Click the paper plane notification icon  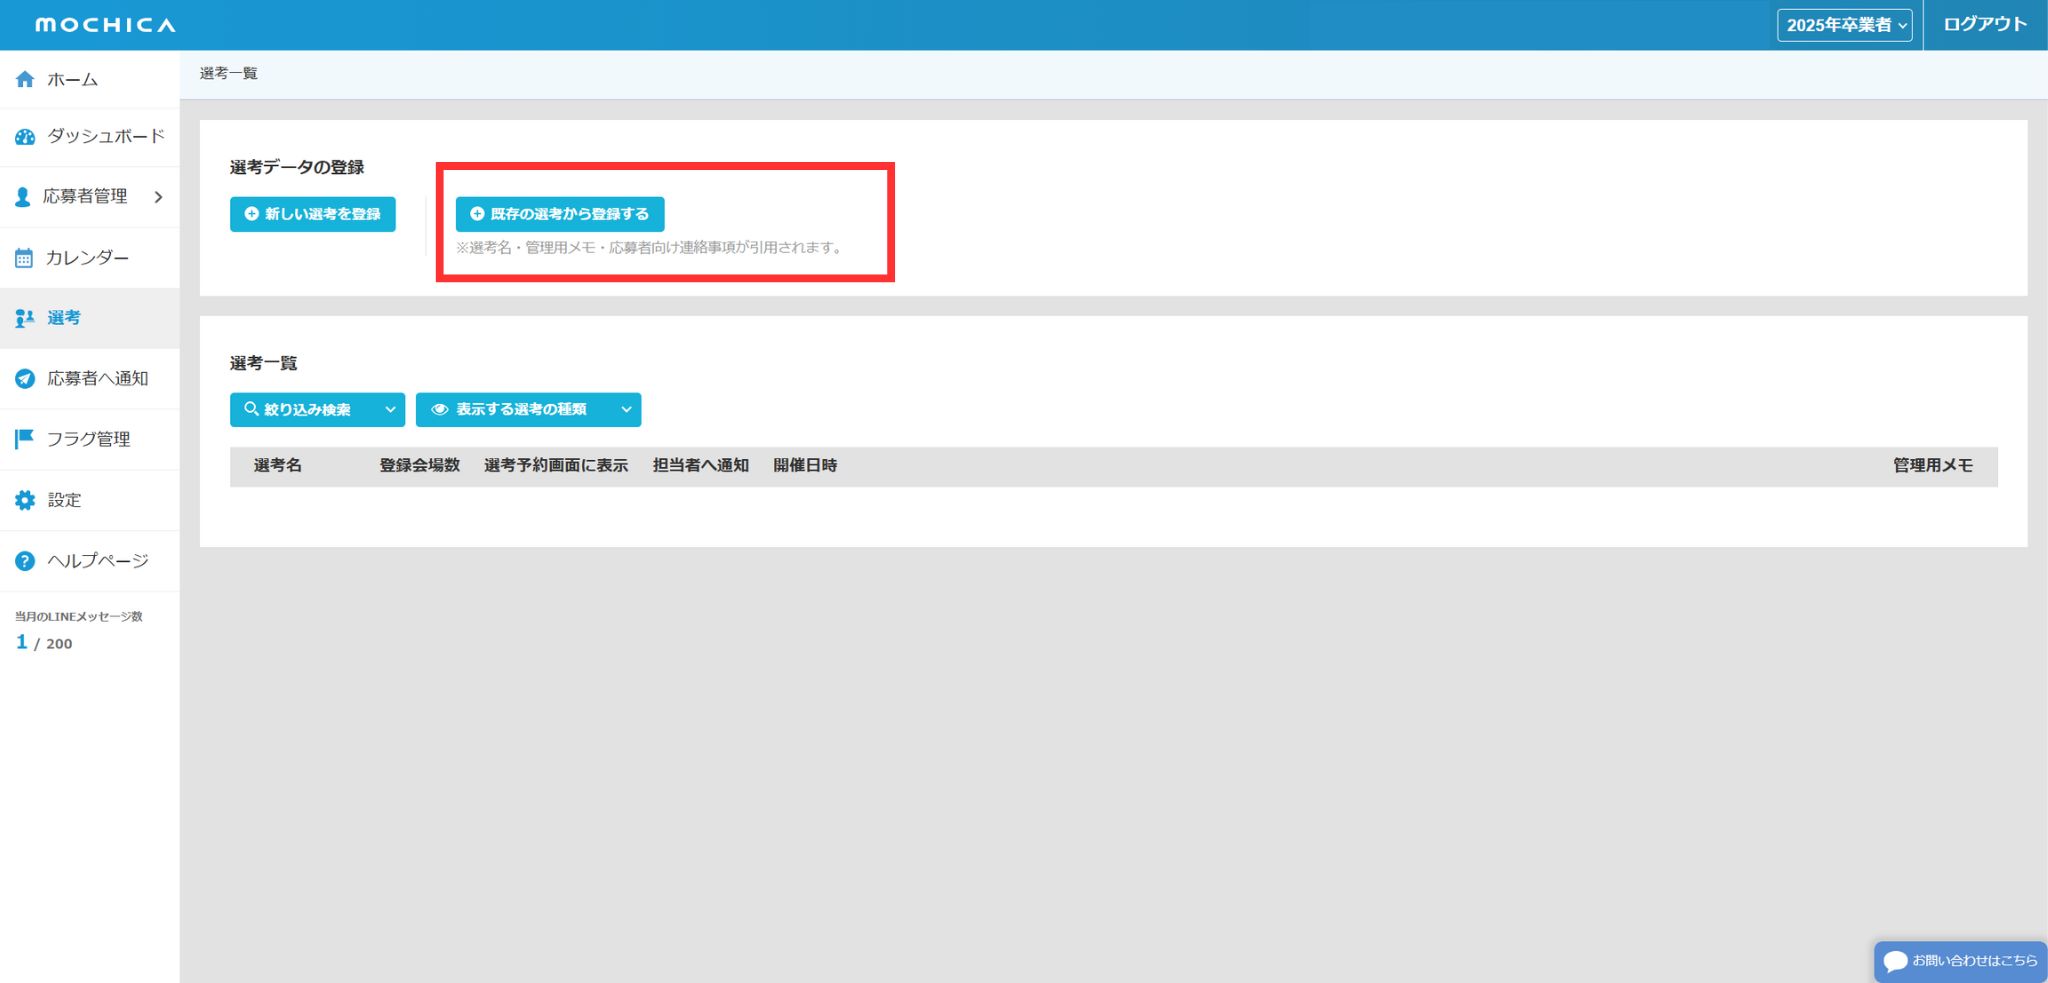25,379
